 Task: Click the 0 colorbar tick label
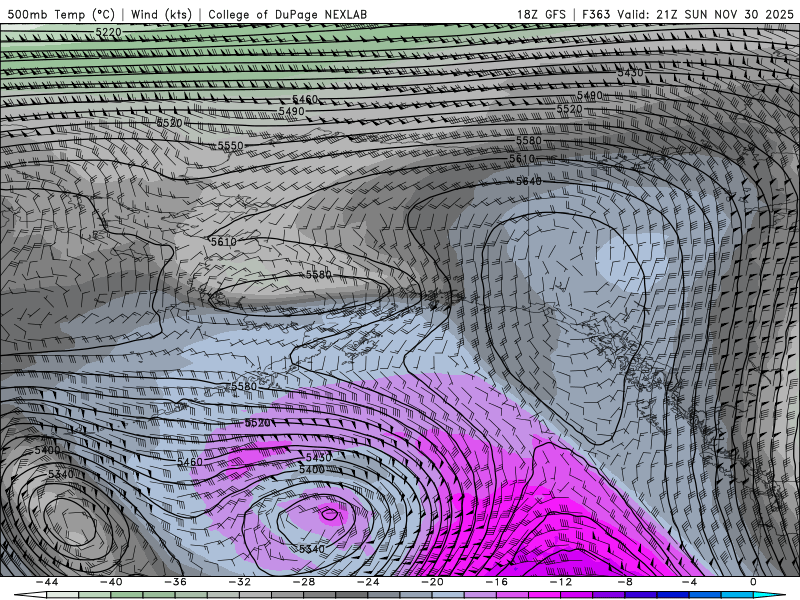[x=754, y=582]
